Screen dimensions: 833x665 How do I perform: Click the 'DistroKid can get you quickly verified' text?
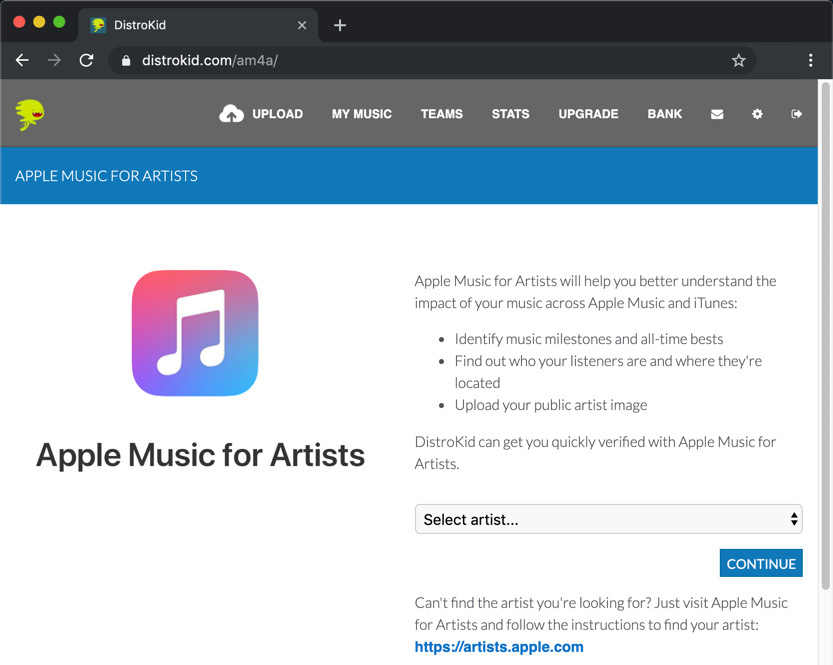point(595,453)
